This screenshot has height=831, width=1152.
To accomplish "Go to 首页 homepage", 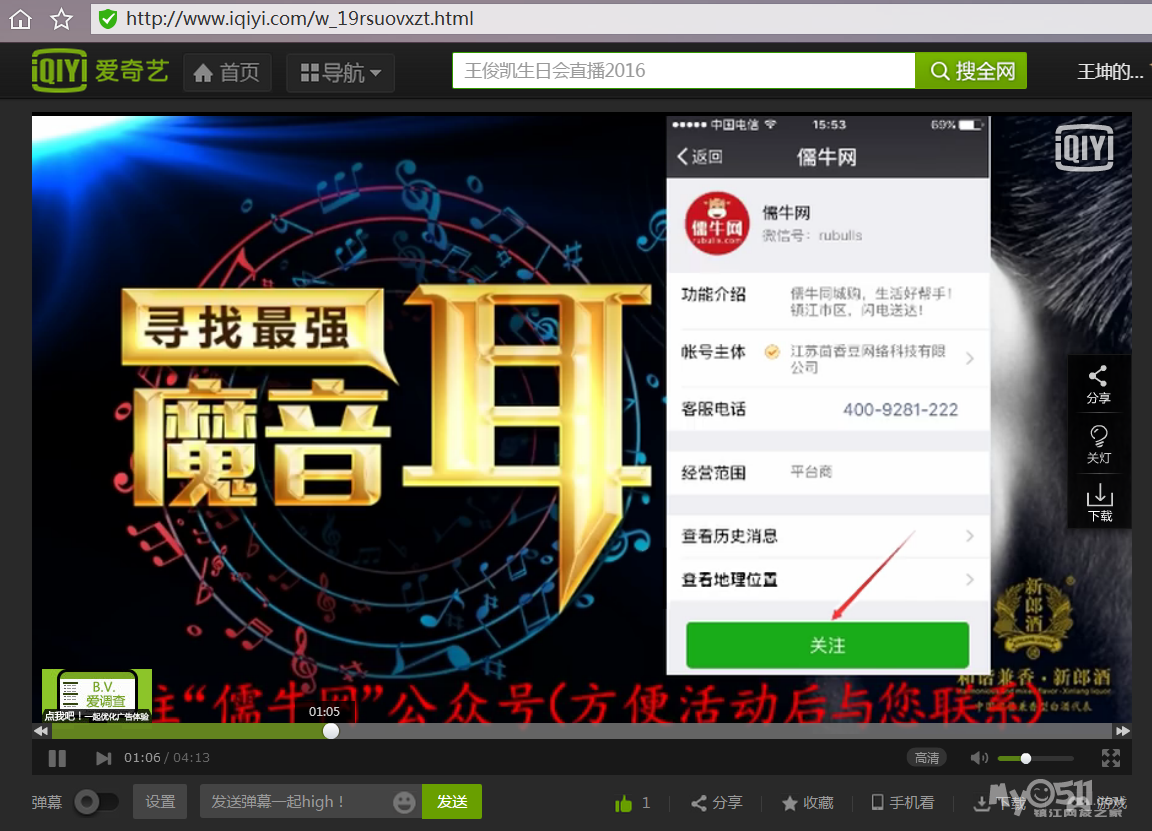I will tap(227, 71).
